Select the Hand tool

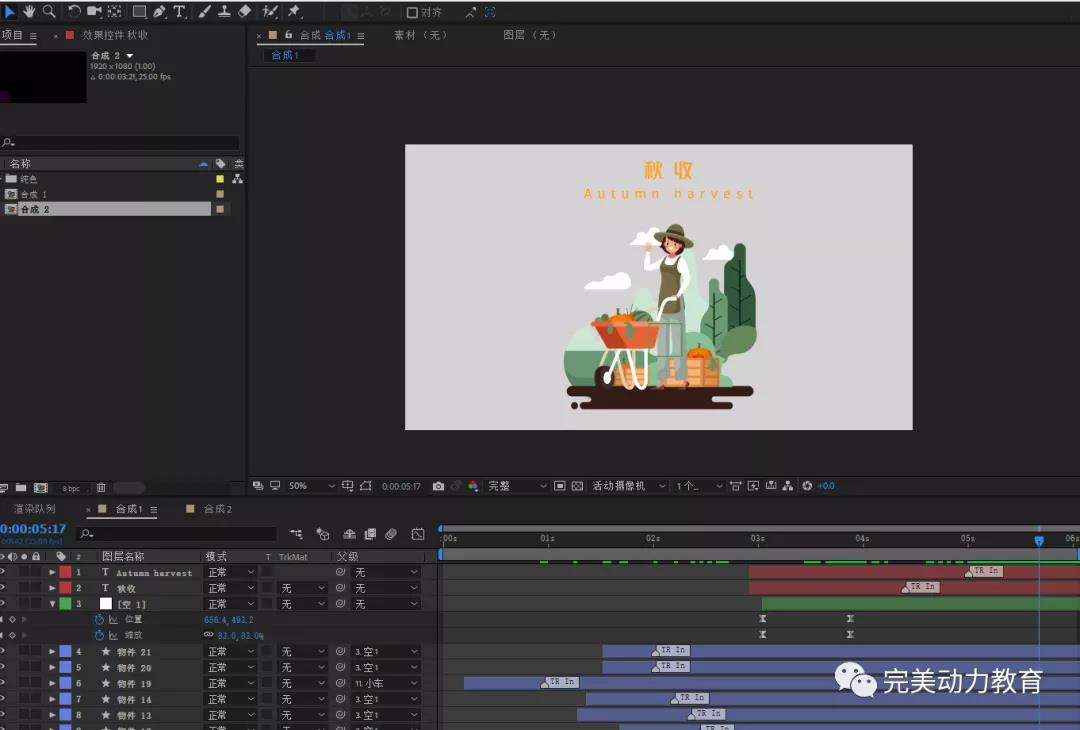(x=29, y=11)
